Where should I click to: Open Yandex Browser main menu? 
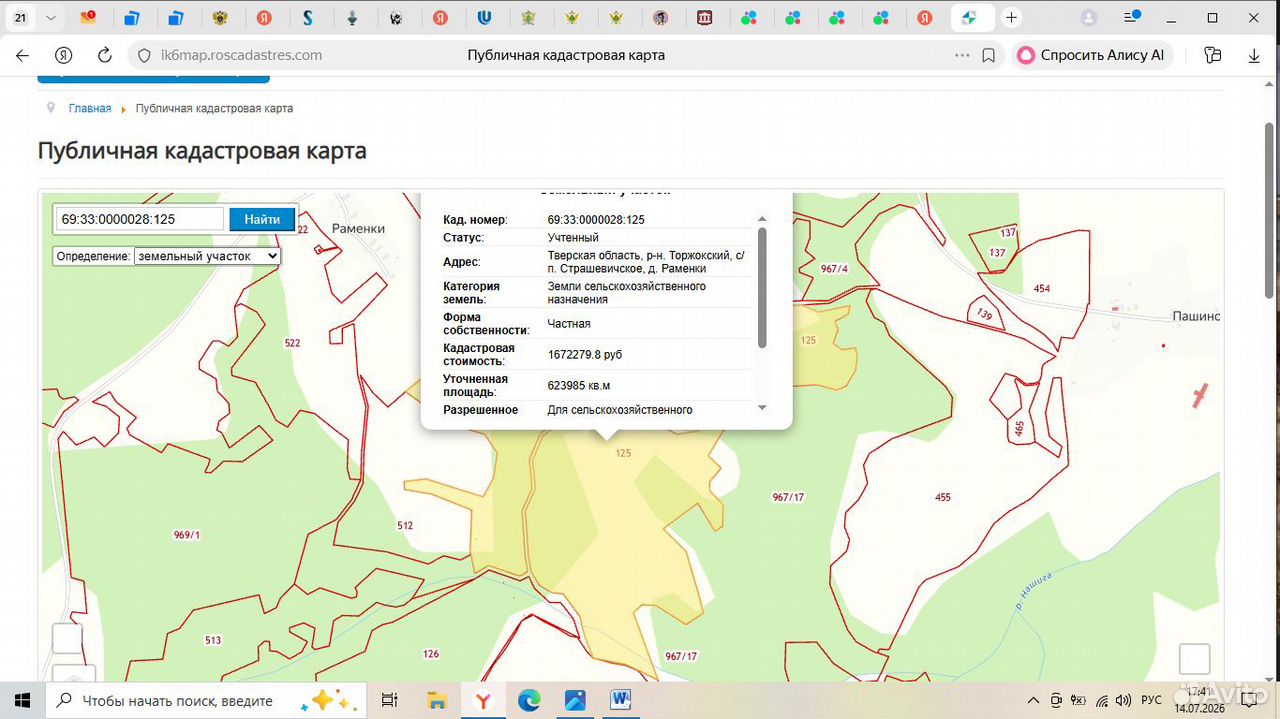1132,17
